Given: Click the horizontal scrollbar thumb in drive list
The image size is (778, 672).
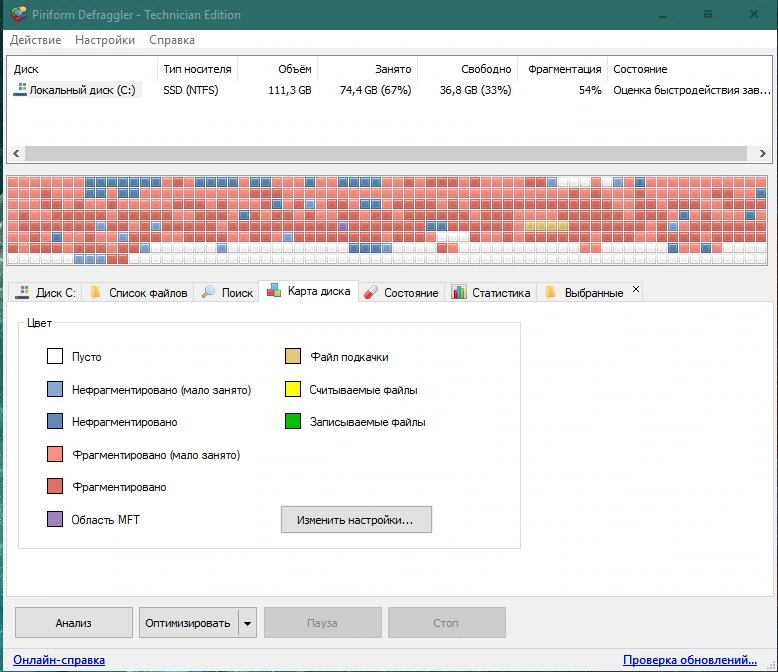Looking at the screenshot, I should [386, 153].
